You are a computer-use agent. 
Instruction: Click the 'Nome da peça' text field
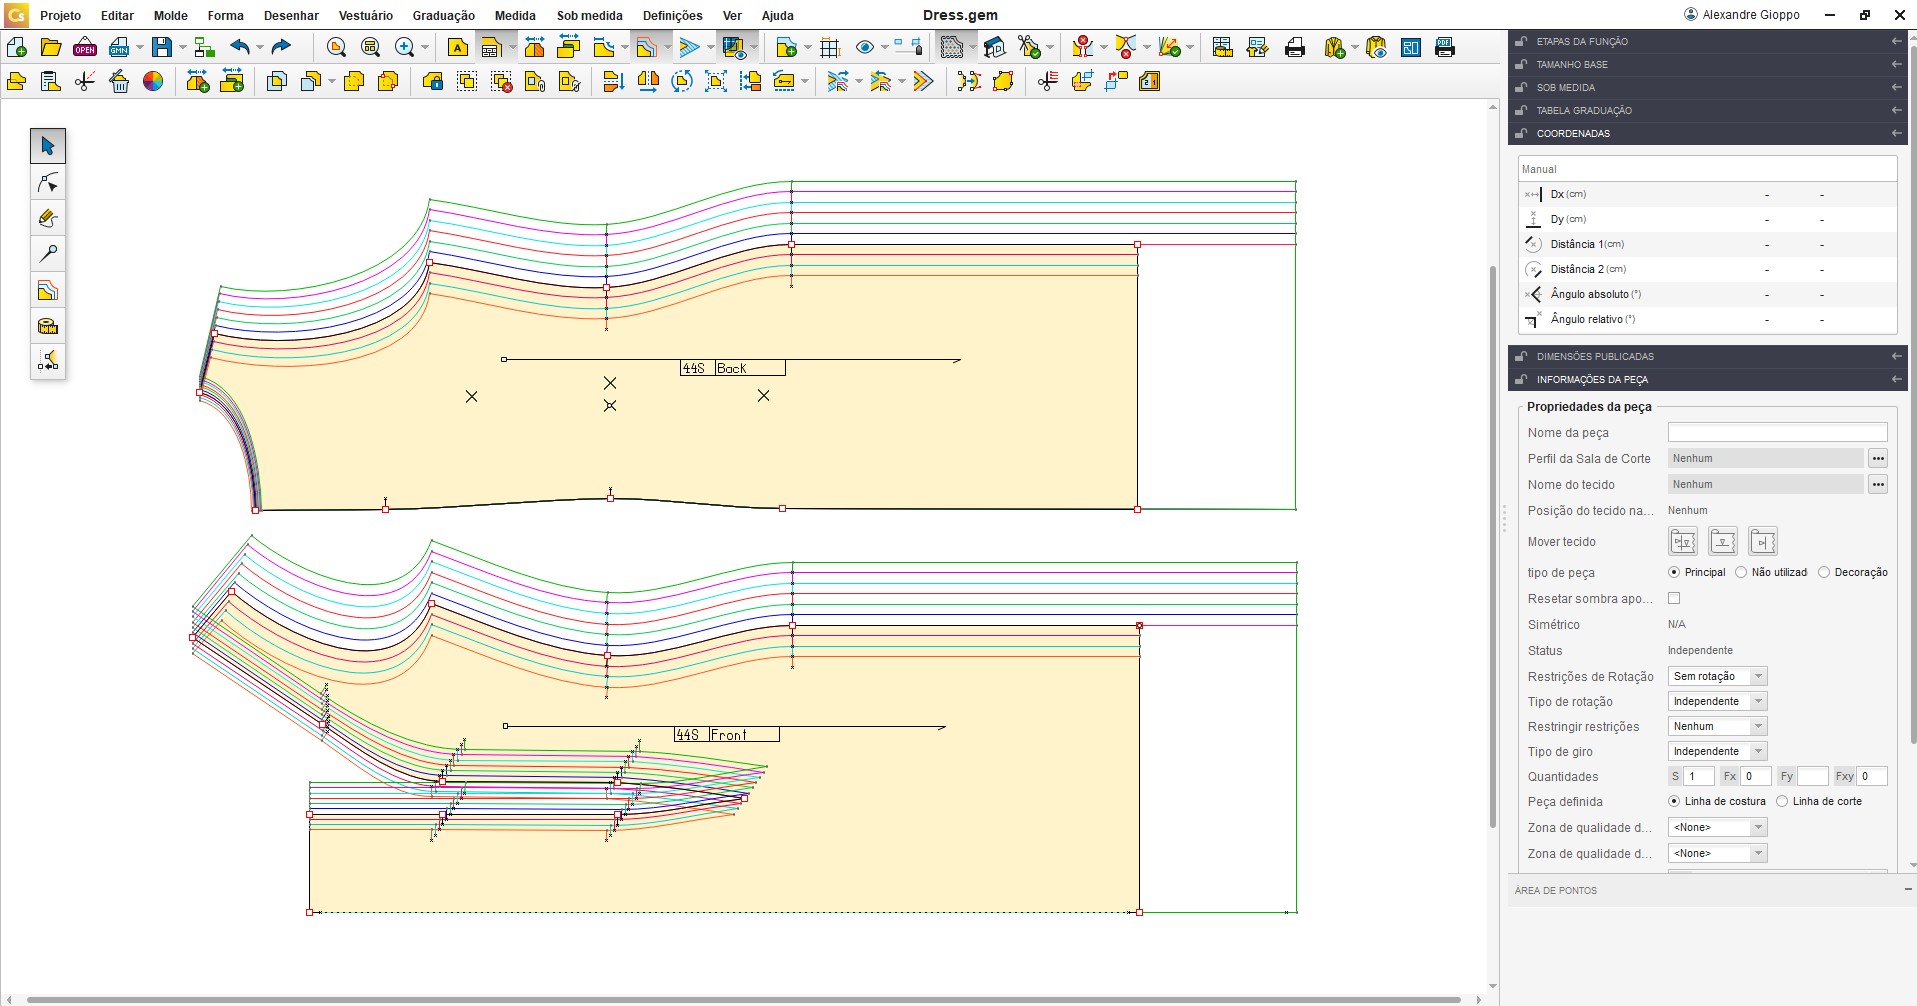click(x=1776, y=432)
